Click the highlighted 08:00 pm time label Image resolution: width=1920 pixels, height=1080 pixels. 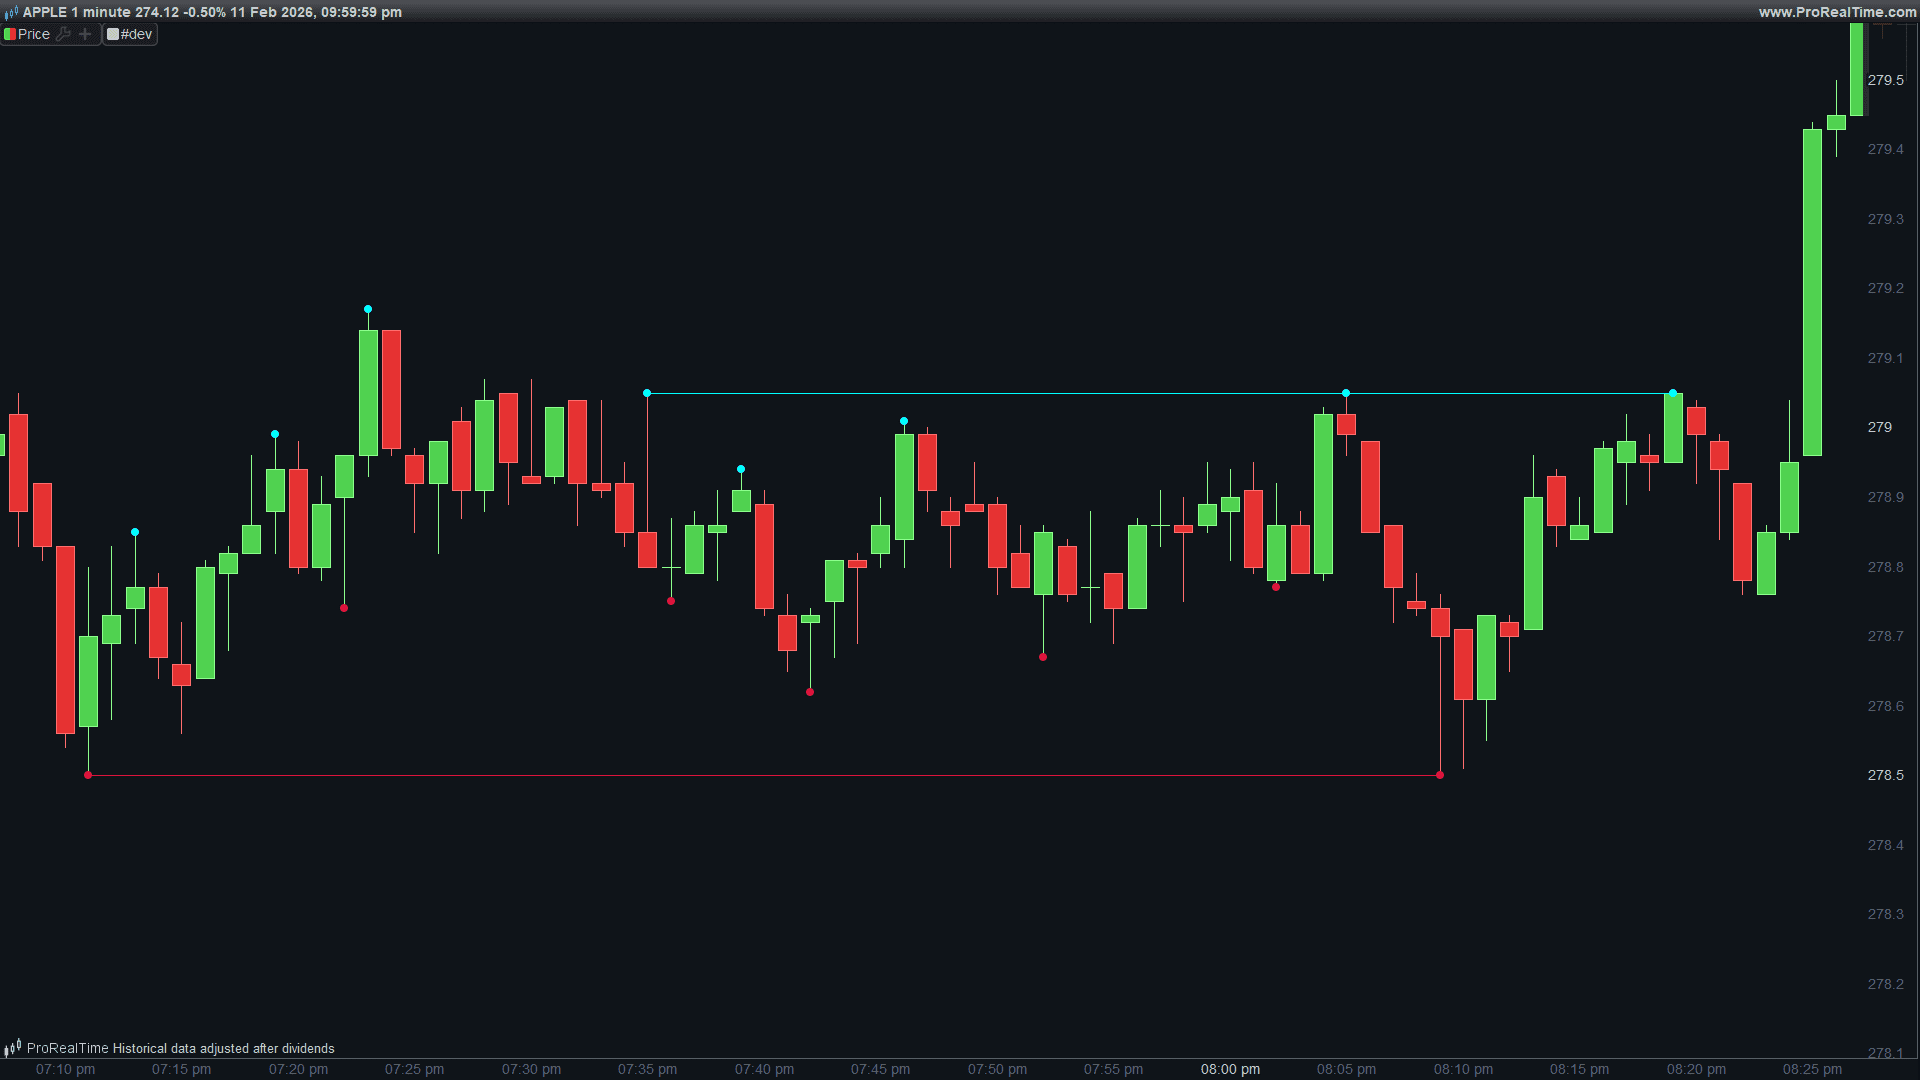click(1230, 1069)
